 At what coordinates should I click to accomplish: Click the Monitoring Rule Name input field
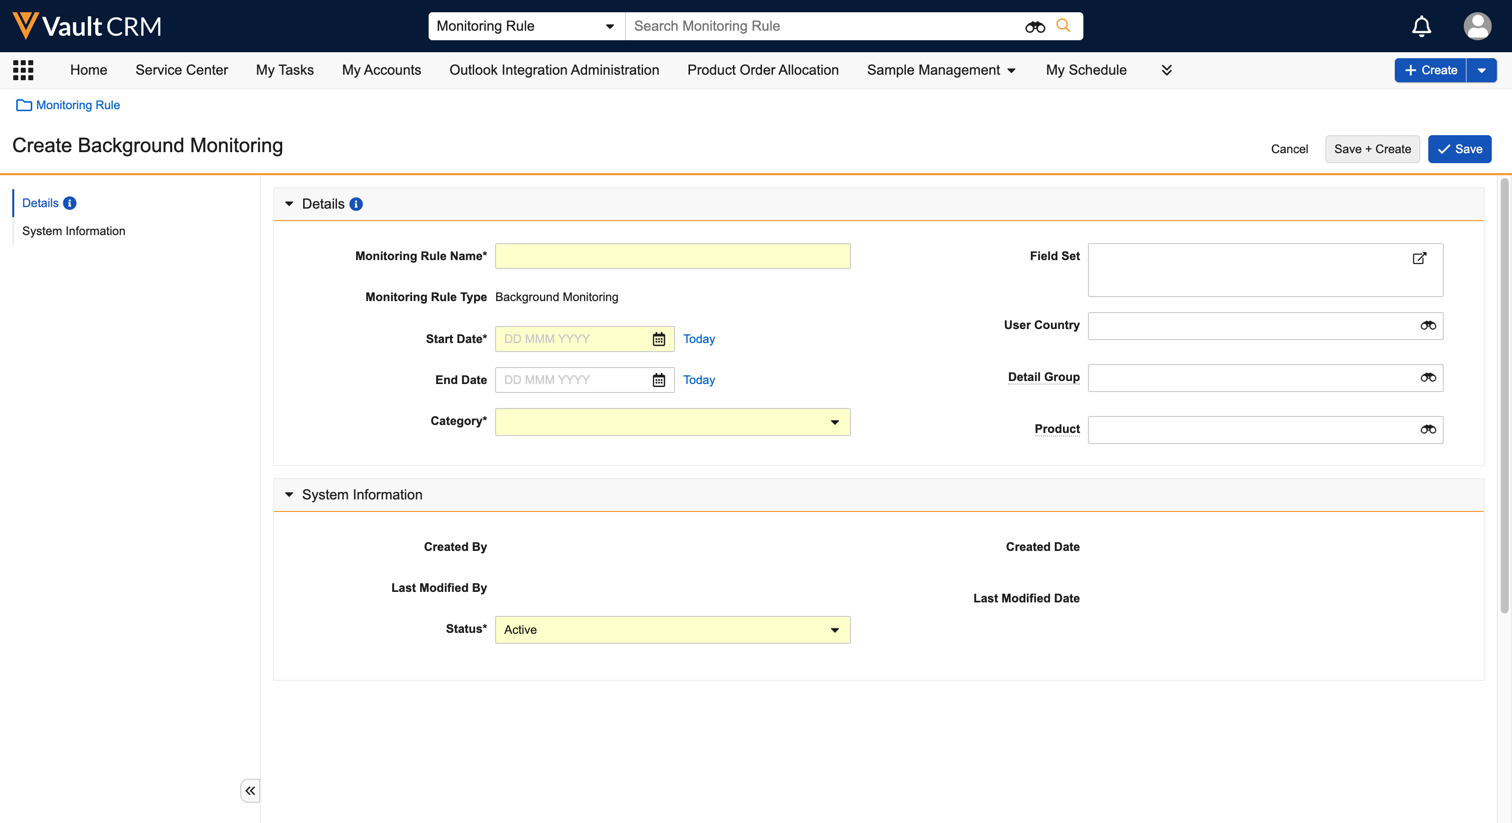click(x=672, y=256)
